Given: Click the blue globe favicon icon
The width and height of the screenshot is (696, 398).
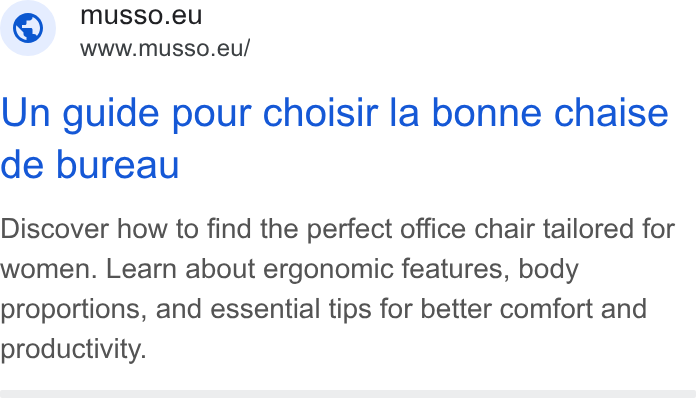Looking at the screenshot, I should click(28, 28).
